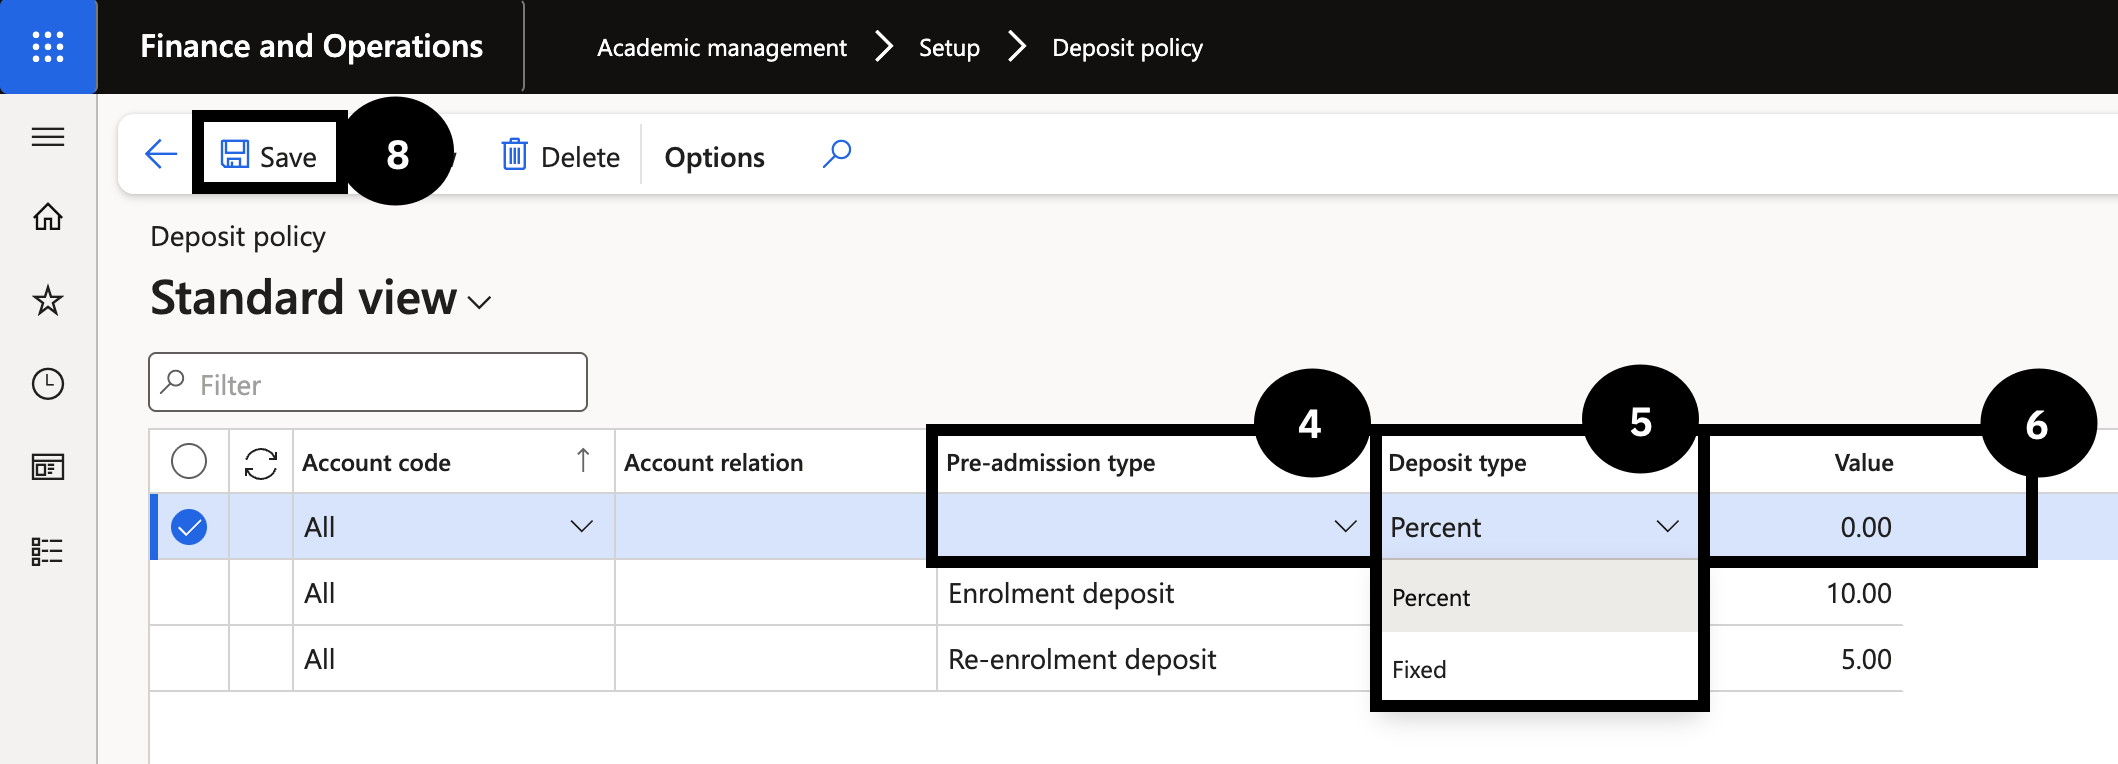Click Setup breadcrumb
The height and width of the screenshot is (764, 2118).
click(949, 48)
